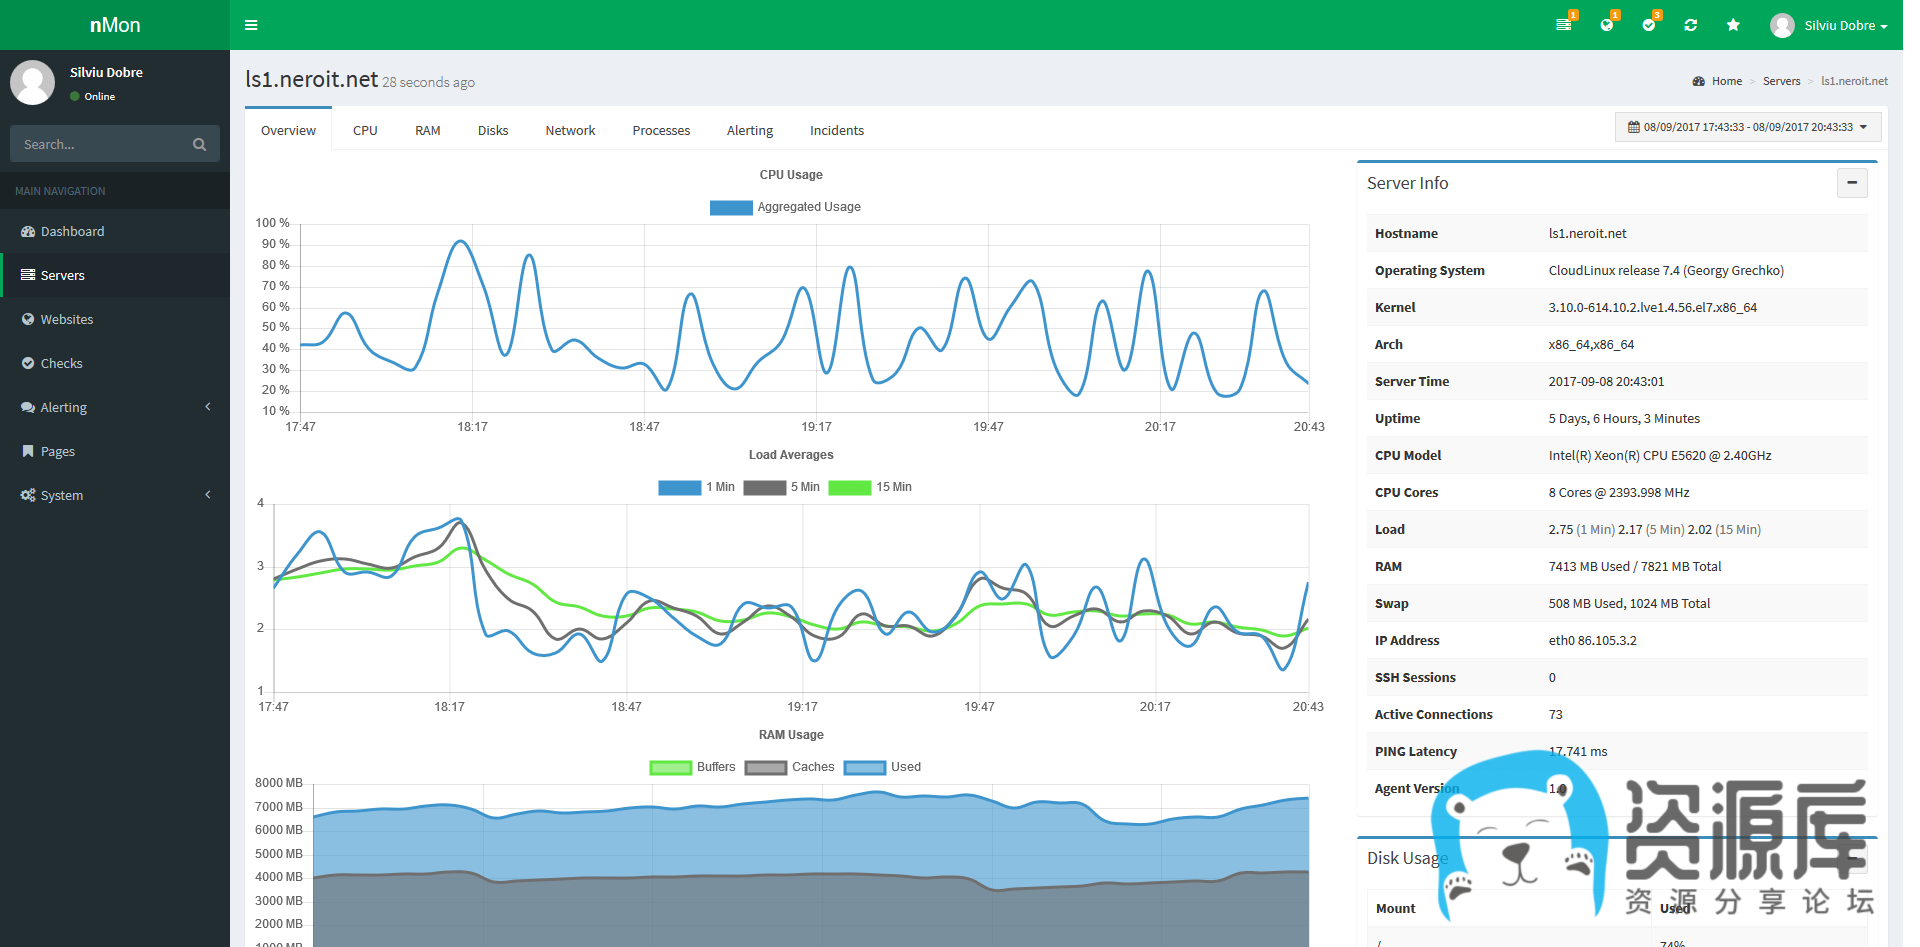1920x947 pixels.
Task: Open website alerts globe icon
Action: [1606, 25]
